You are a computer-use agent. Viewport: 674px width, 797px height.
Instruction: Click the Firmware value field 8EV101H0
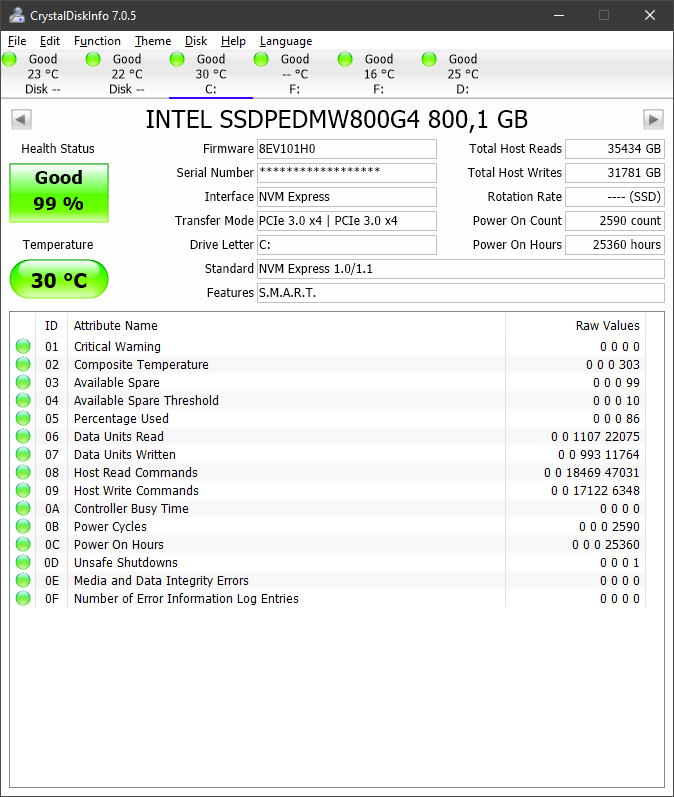tap(346, 149)
